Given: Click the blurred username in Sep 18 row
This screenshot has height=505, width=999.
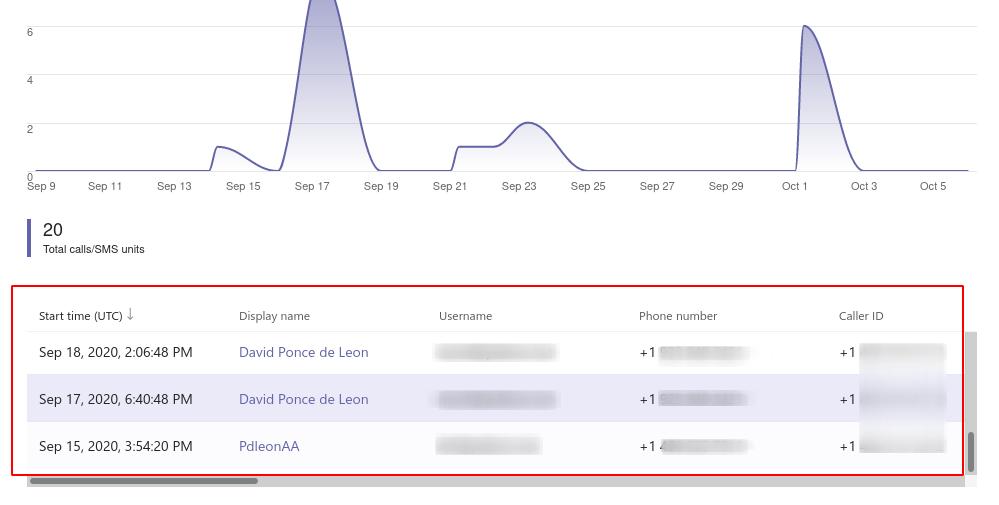Looking at the screenshot, I should (x=495, y=352).
